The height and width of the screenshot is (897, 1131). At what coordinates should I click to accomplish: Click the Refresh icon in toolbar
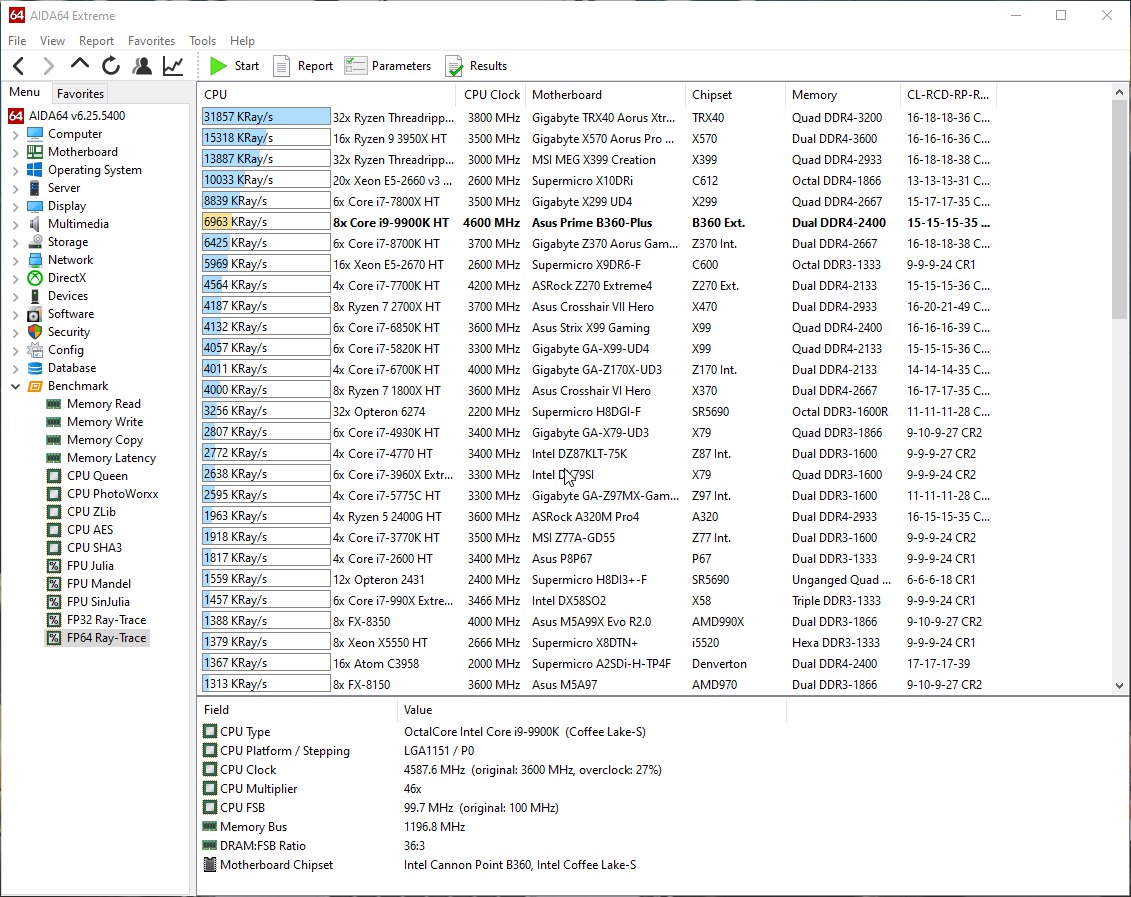pos(110,66)
